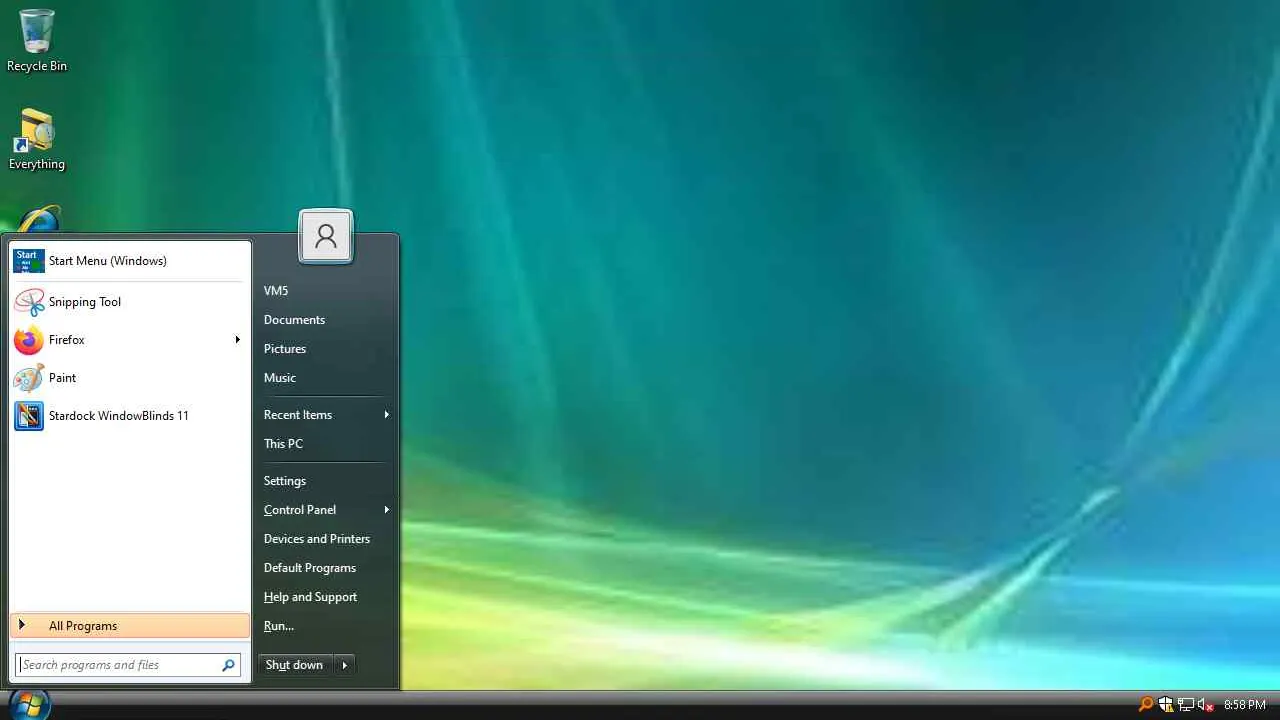Open the orange magnifier tray icon

pyautogui.click(x=1146, y=705)
